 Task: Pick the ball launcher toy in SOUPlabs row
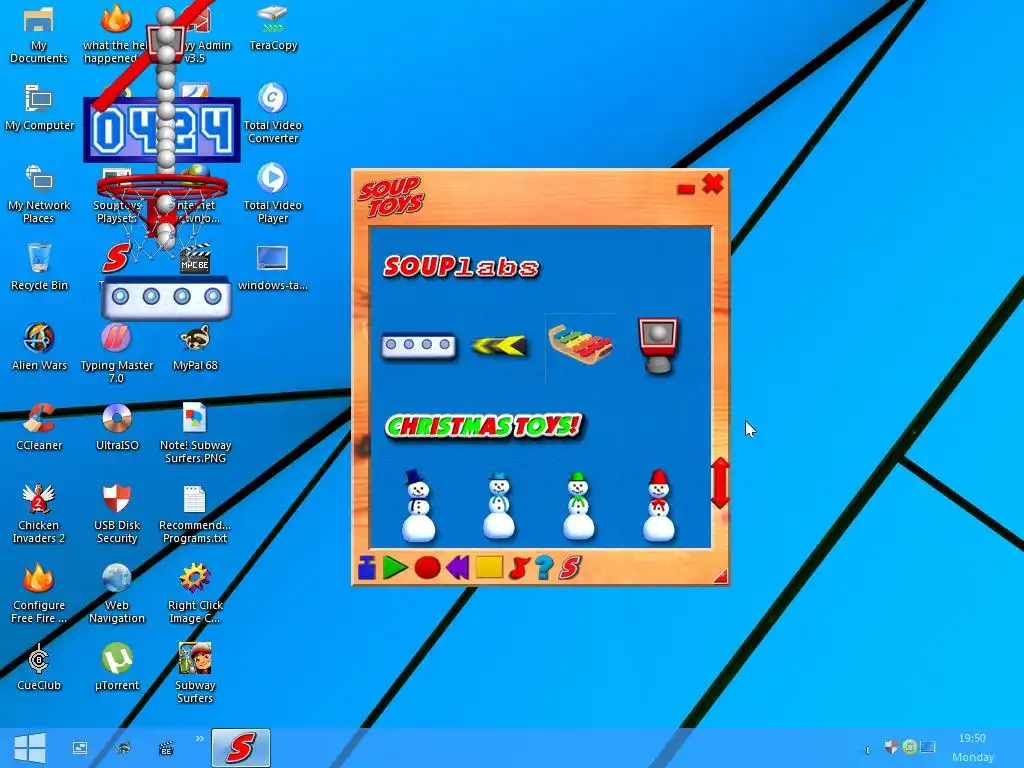coord(419,345)
